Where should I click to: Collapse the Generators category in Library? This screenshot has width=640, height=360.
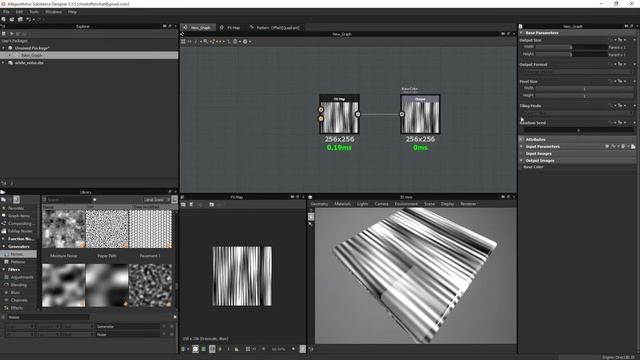pyautogui.click(x=4, y=247)
